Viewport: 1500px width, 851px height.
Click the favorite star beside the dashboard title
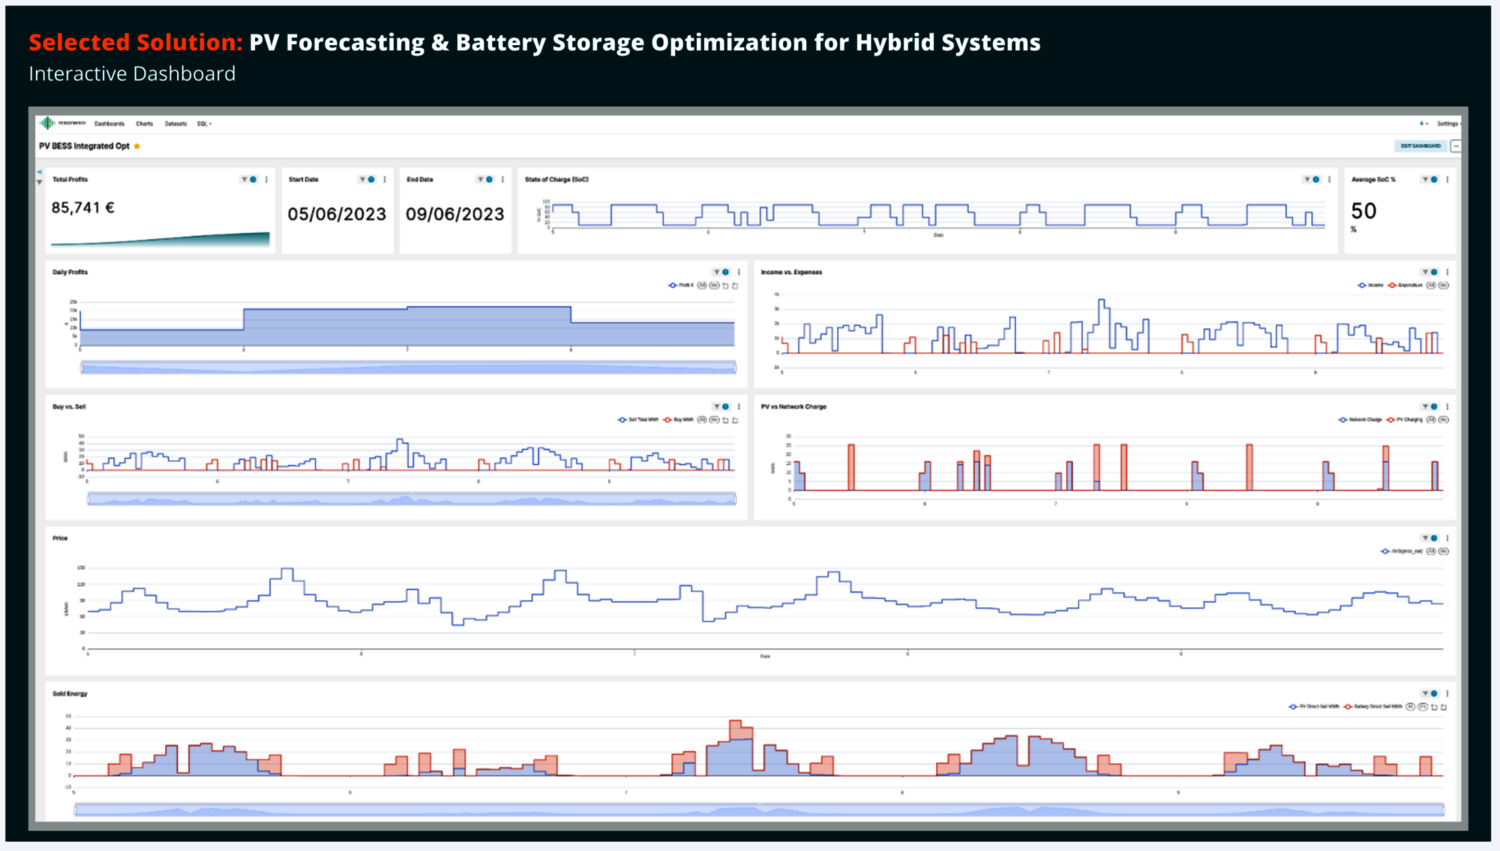click(137, 146)
